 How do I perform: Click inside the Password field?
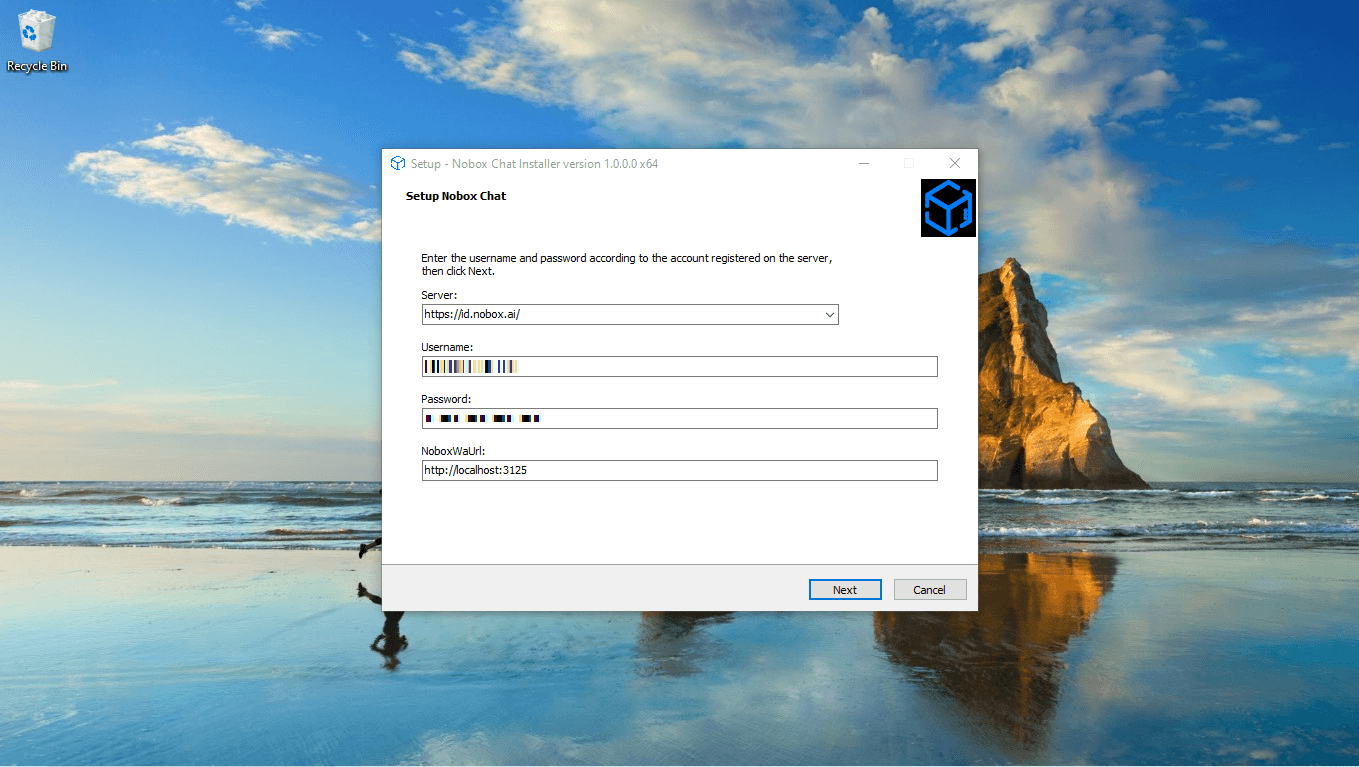coord(680,418)
